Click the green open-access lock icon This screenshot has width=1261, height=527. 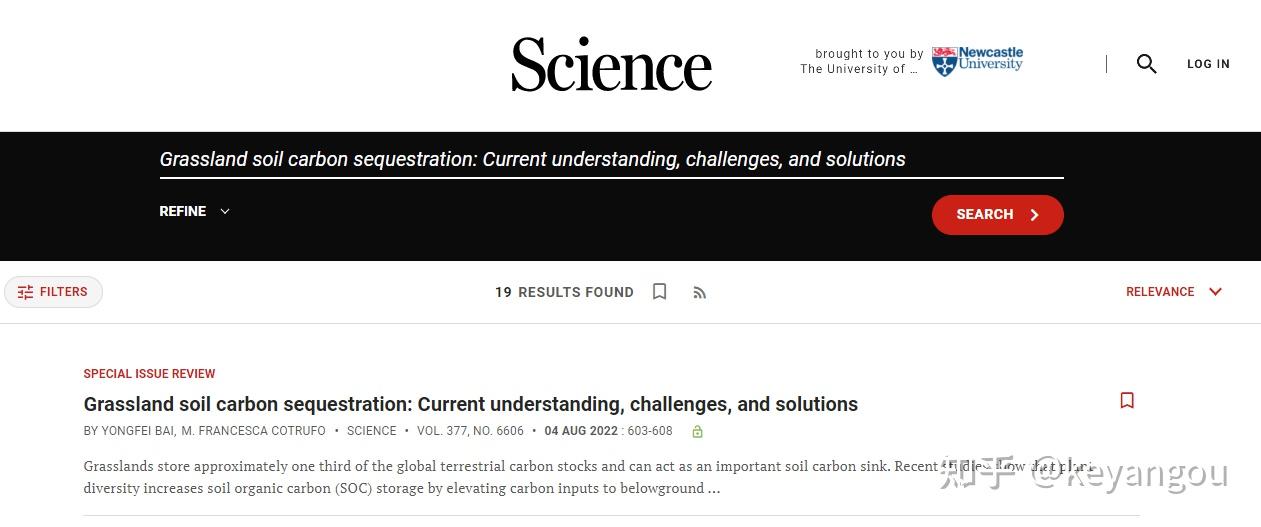(697, 432)
